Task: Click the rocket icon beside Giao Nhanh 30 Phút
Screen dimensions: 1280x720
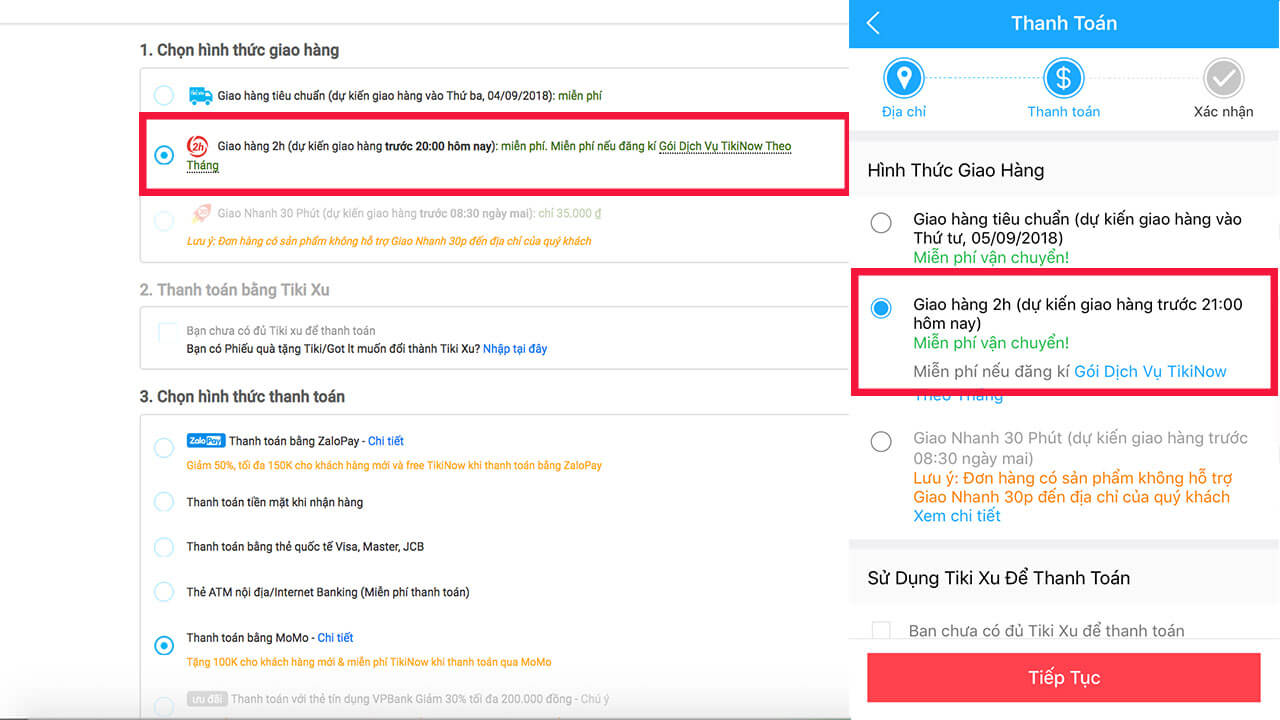Action: coord(201,213)
